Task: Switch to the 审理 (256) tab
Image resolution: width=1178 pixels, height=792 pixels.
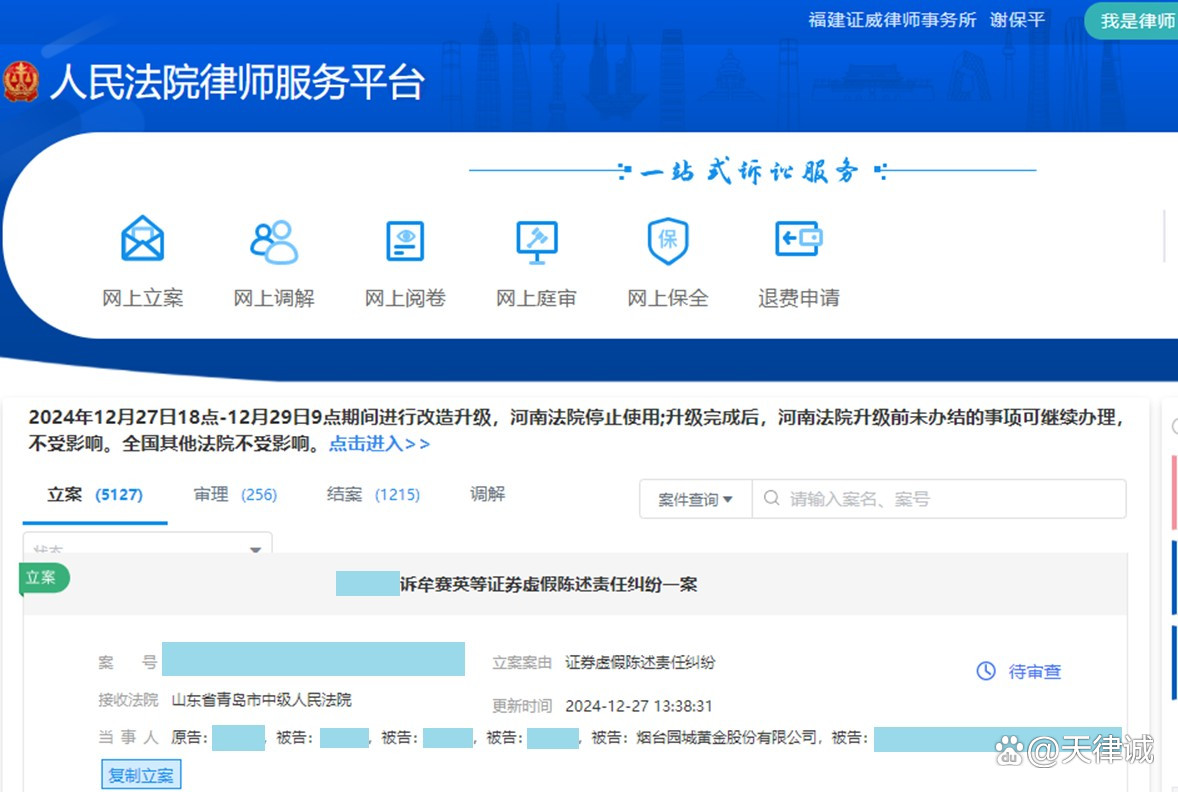Action: [x=235, y=495]
